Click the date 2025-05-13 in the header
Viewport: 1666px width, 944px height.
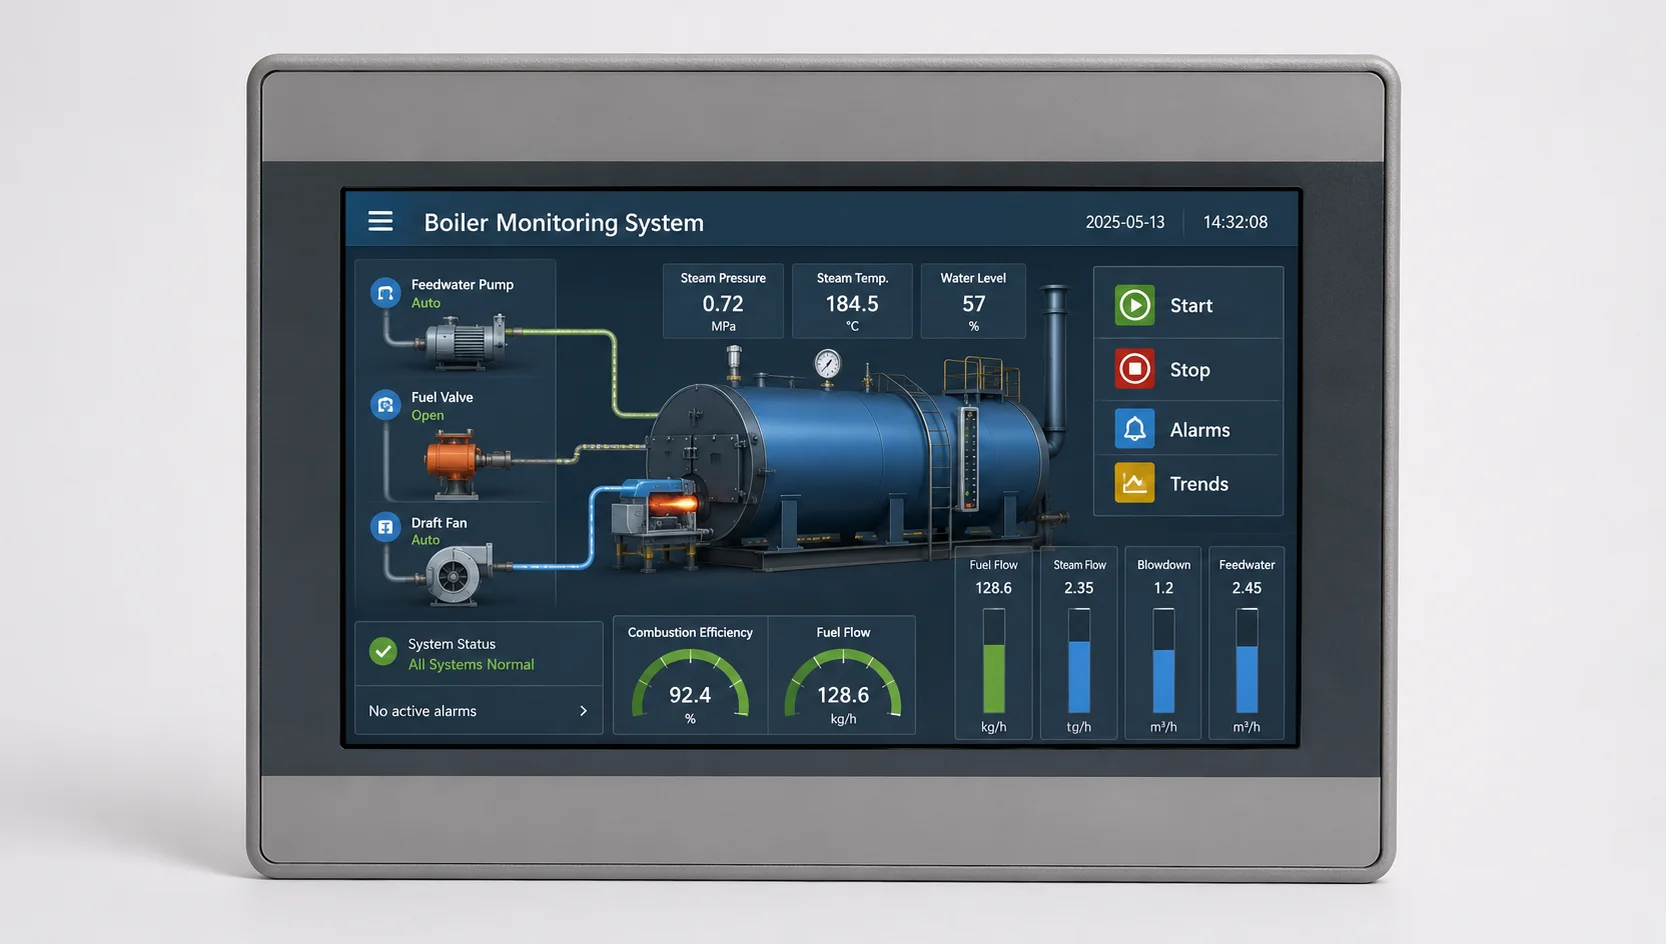click(1125, 222)
